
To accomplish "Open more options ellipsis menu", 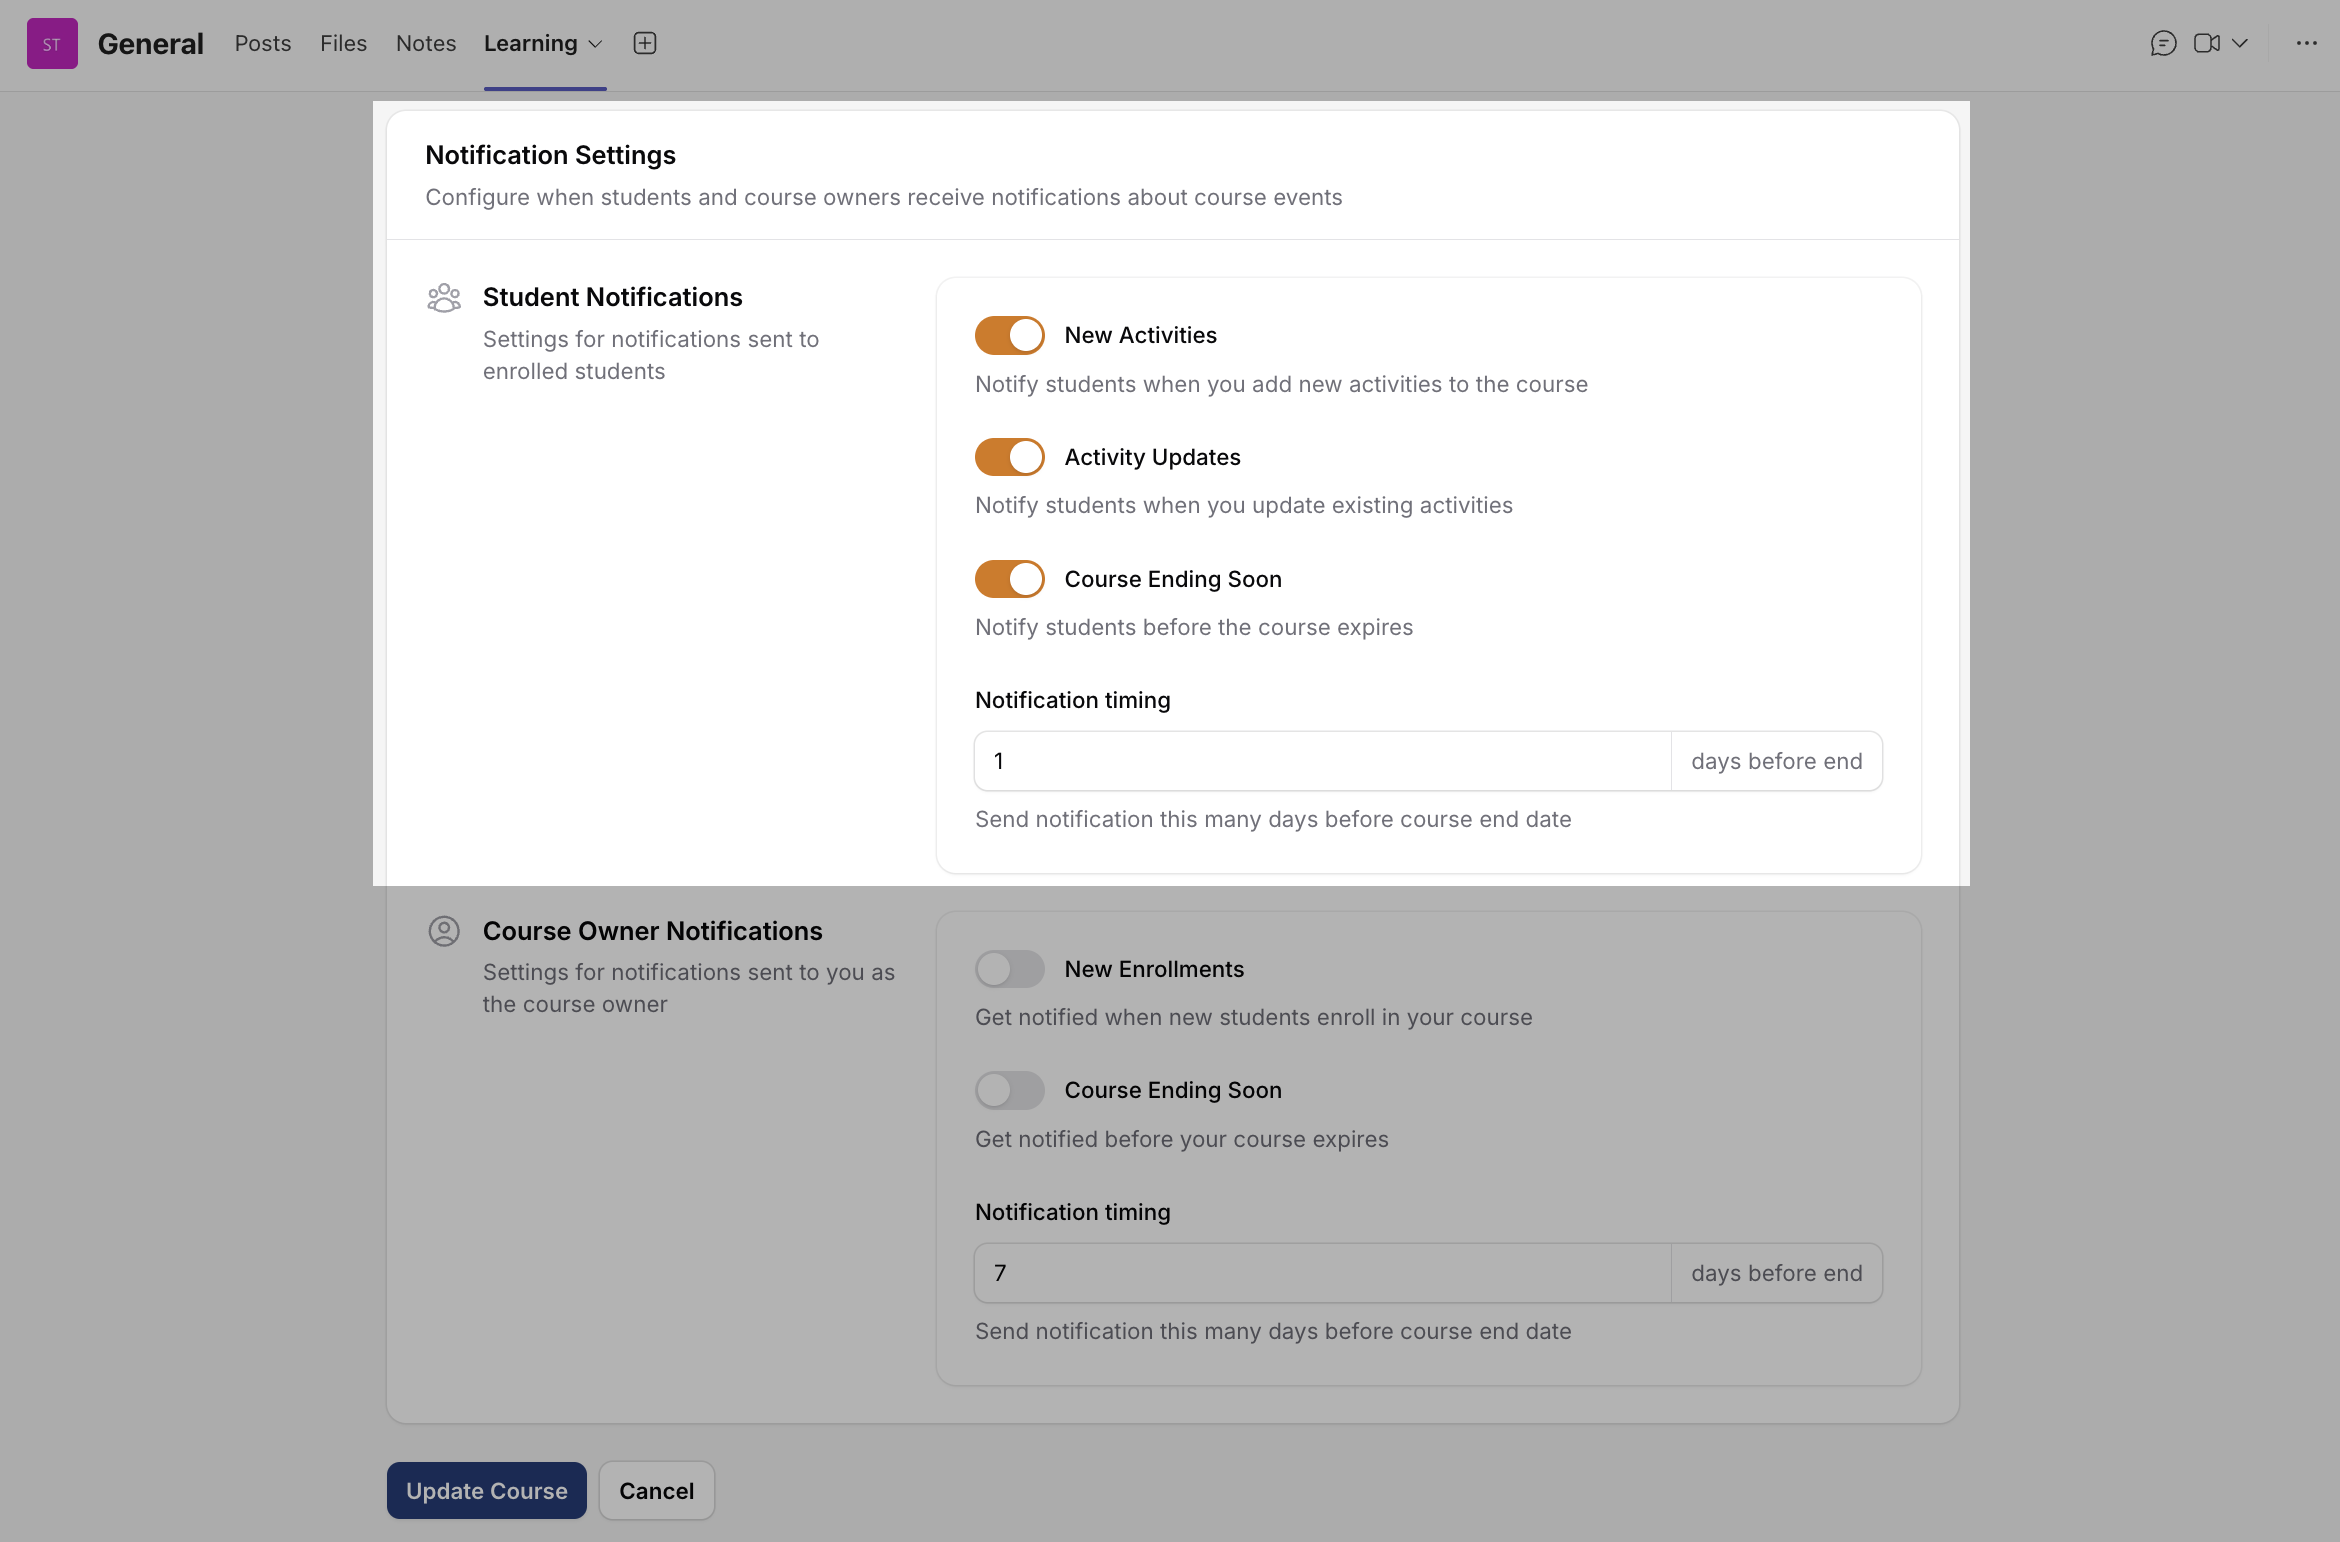I will point(2306,43).
